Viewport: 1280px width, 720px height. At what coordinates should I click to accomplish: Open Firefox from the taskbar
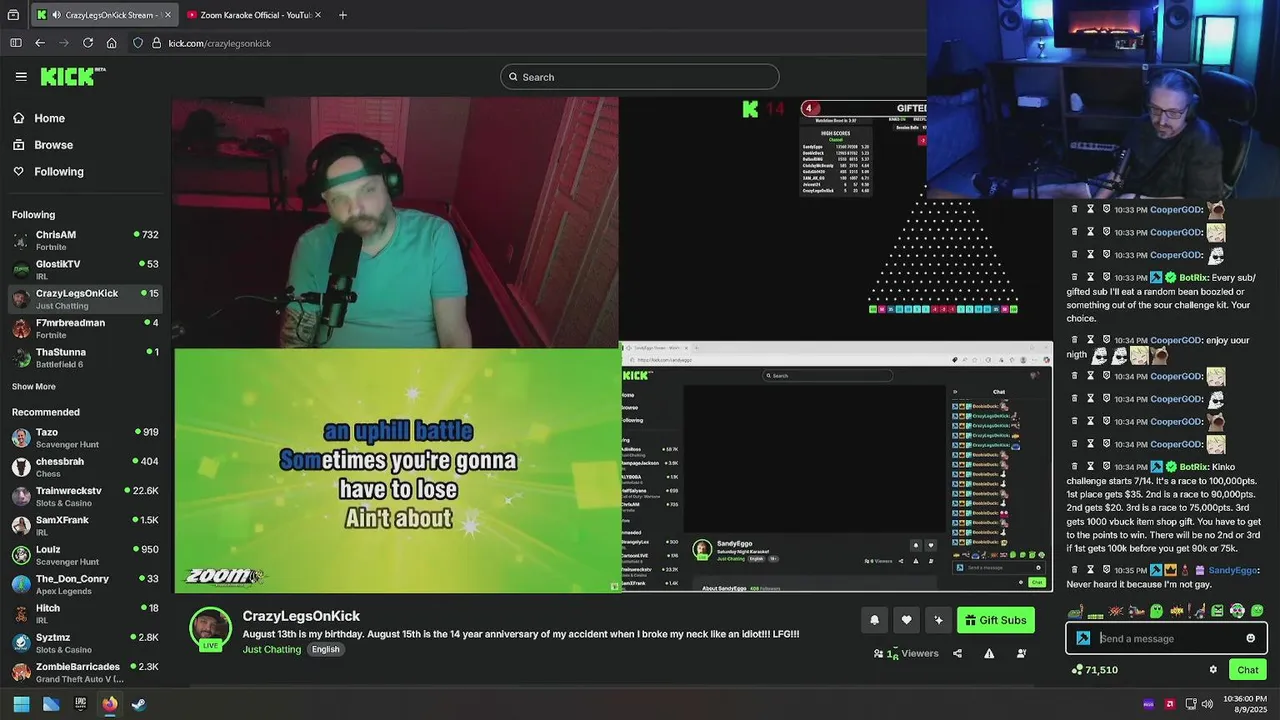point(110,704)
